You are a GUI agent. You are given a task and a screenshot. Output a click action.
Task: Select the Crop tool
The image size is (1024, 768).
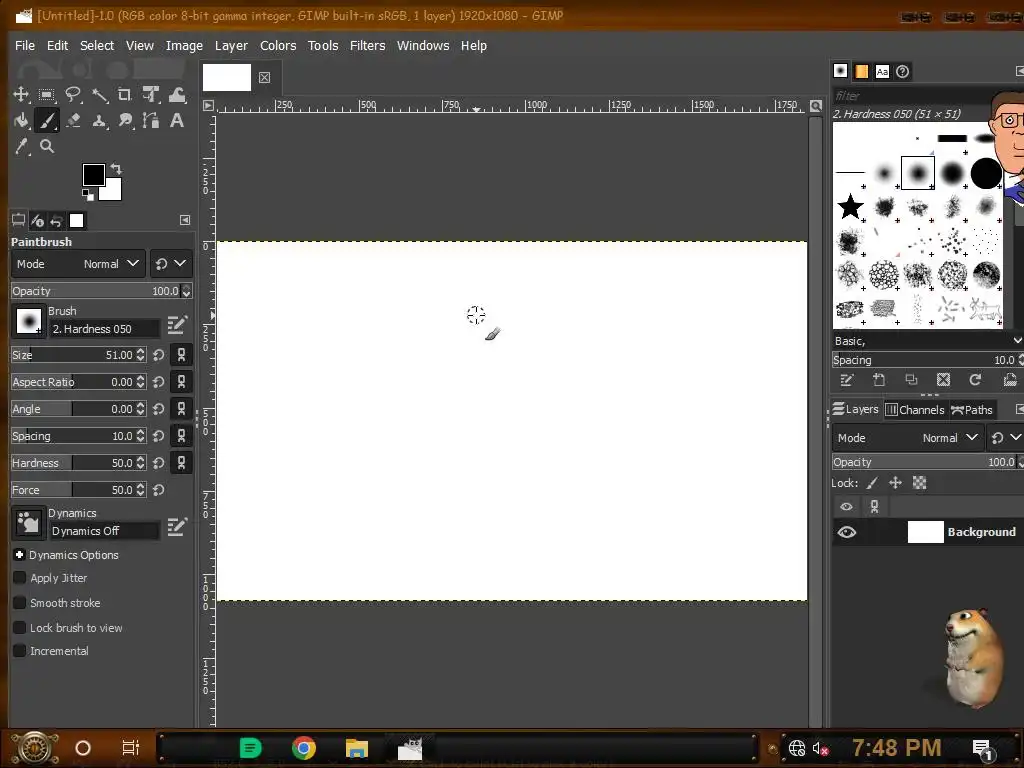(125, 95)
